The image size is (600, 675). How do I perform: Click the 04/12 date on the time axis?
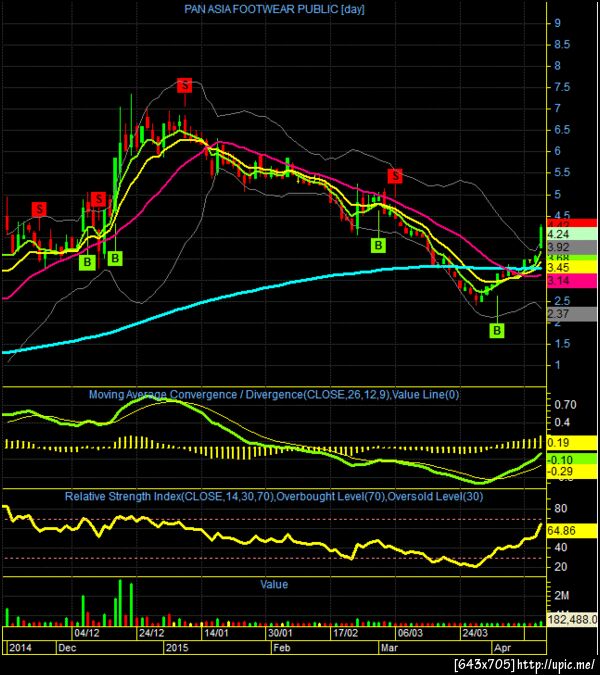pyautogui.click(x=87, y=633)
